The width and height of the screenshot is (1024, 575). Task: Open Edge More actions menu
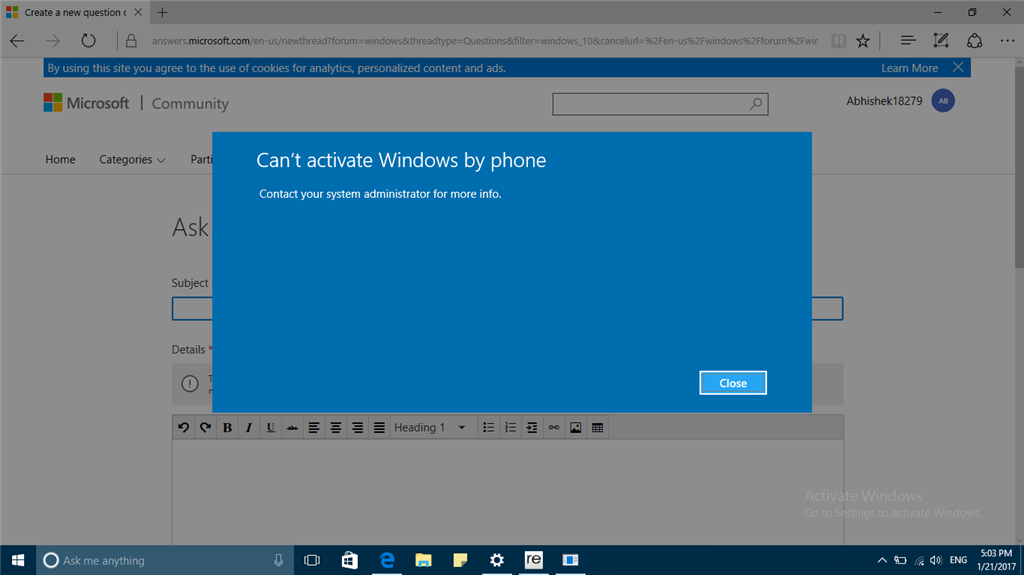coord(1007,41)
